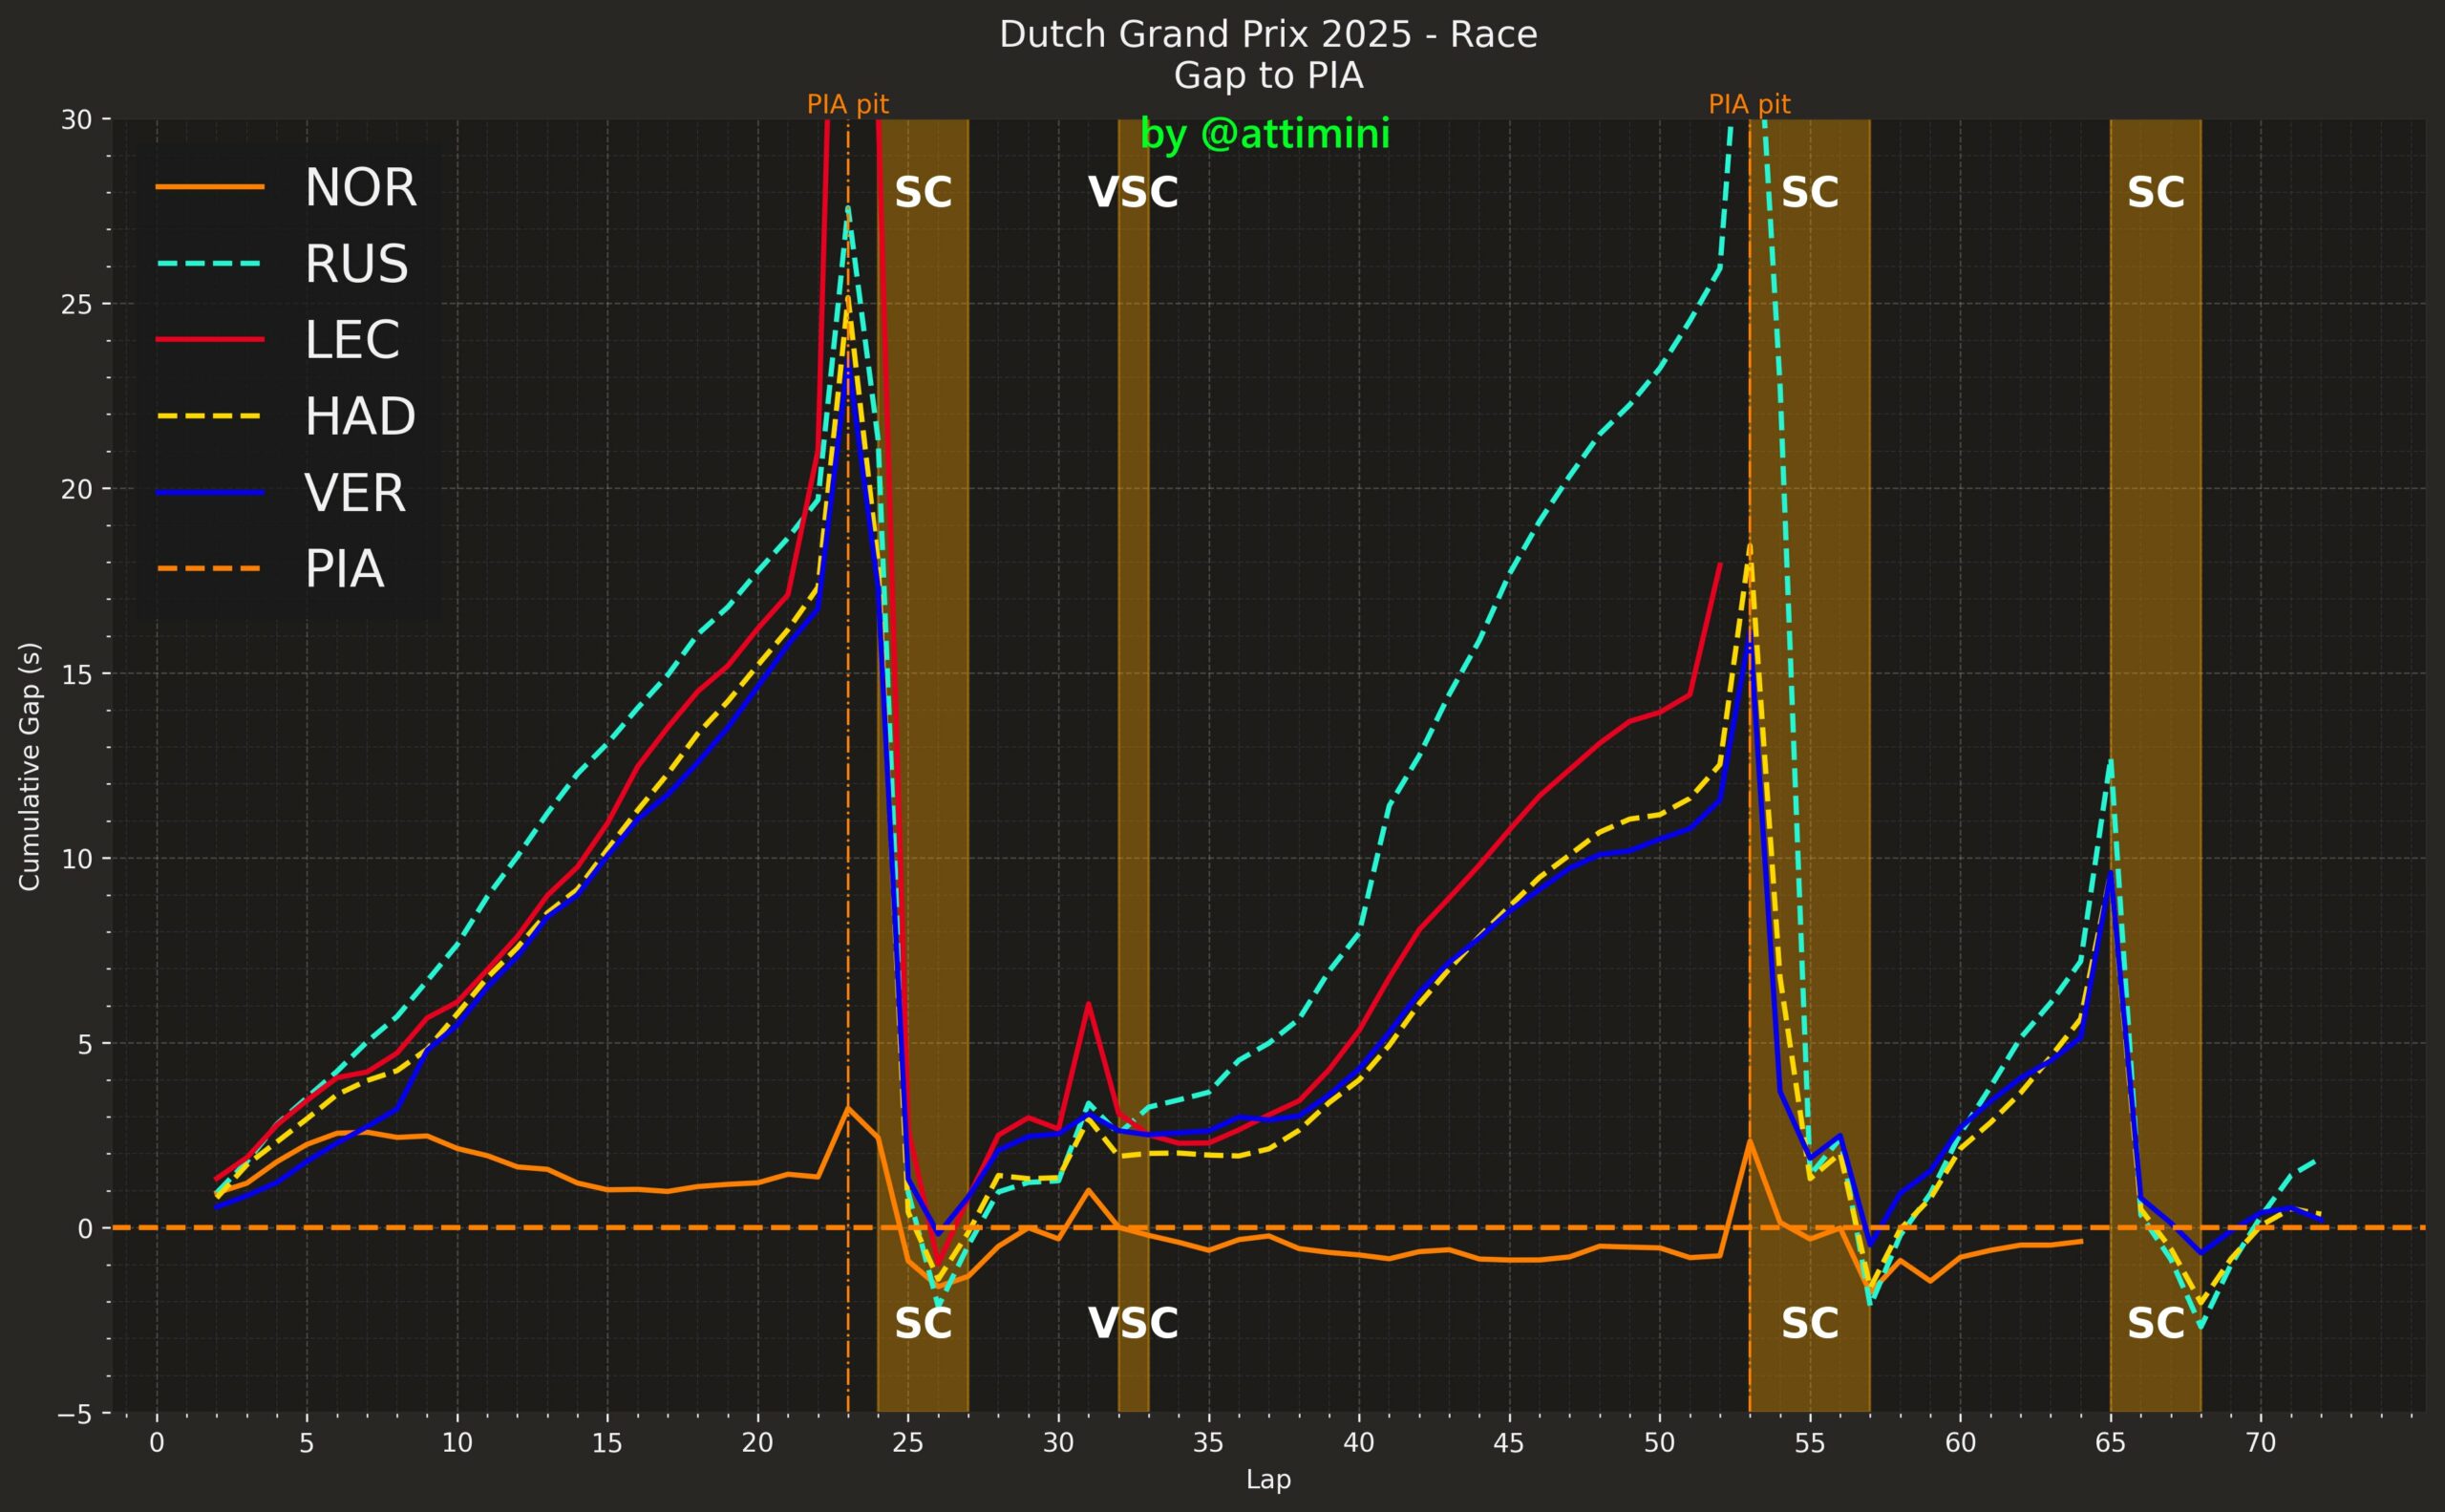
Task: Click the "PIA pit" label above lap 53
Action: tap(1749, 105)
